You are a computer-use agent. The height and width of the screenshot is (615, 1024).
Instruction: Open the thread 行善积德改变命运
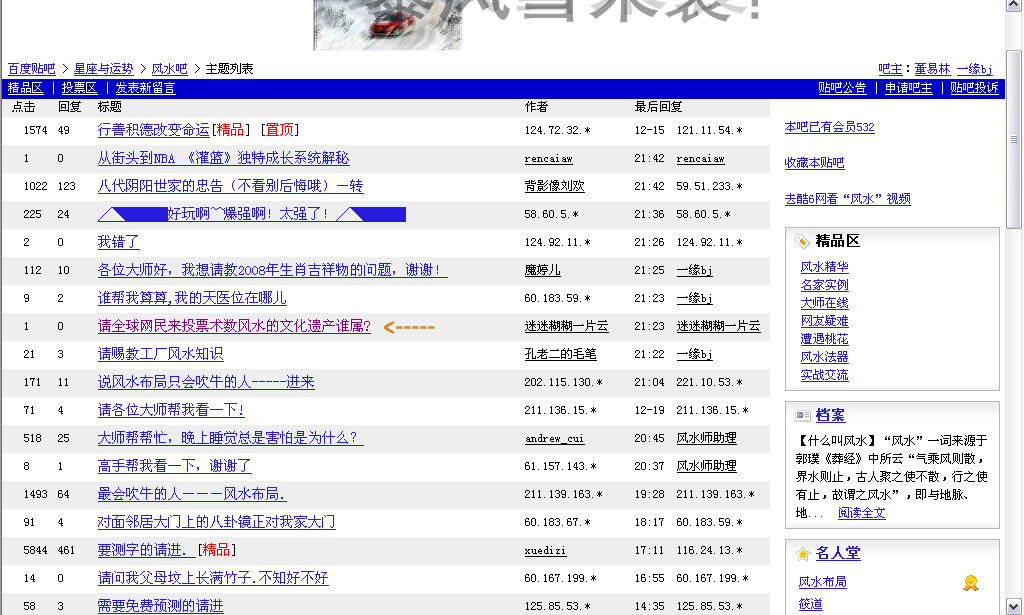tap(153, 130)
